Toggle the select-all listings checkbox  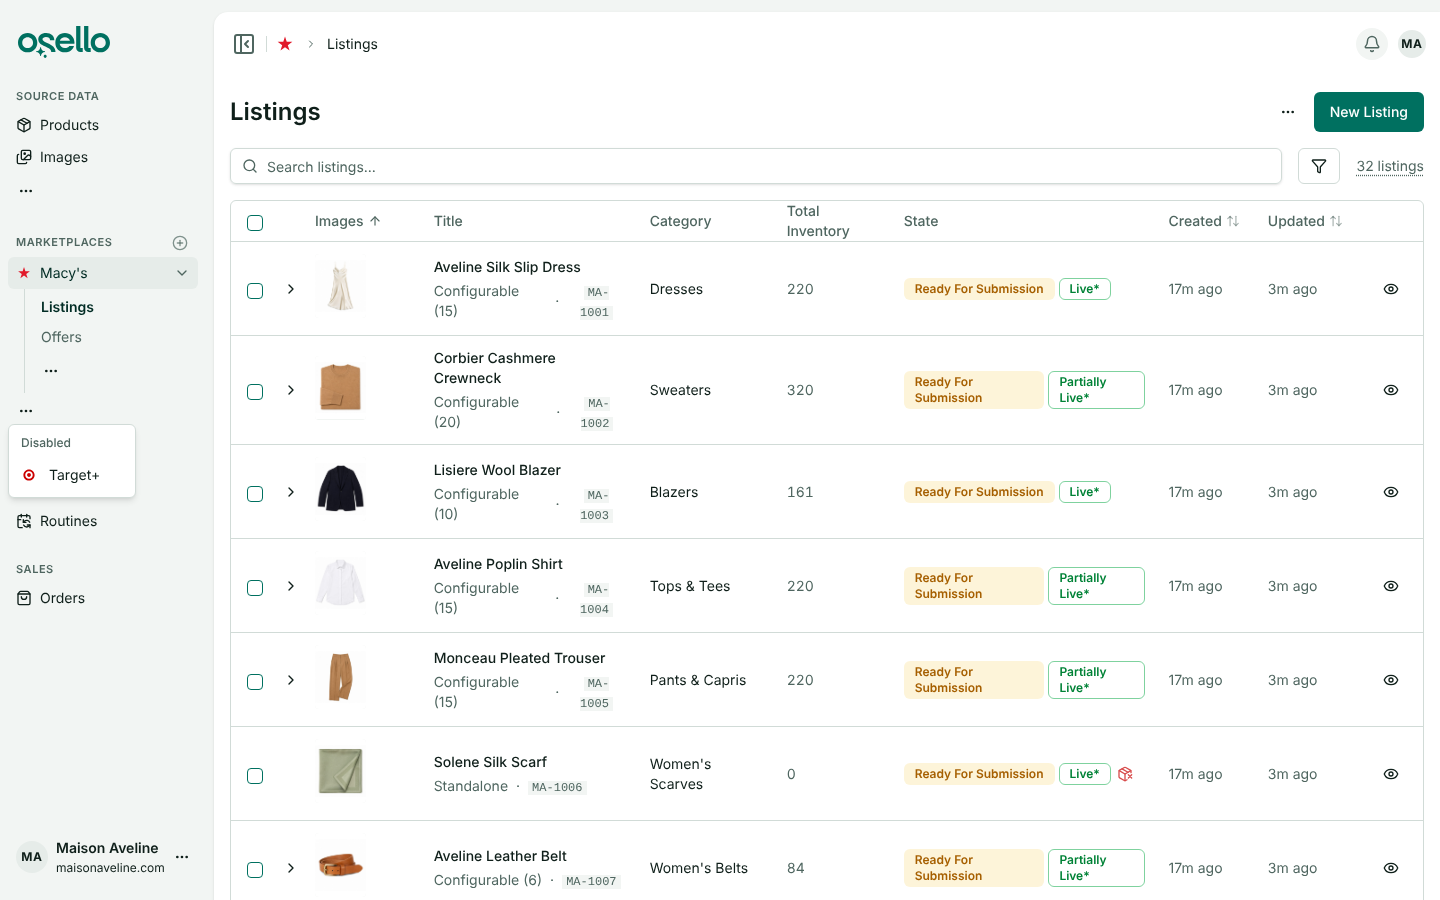click(255, 222)
